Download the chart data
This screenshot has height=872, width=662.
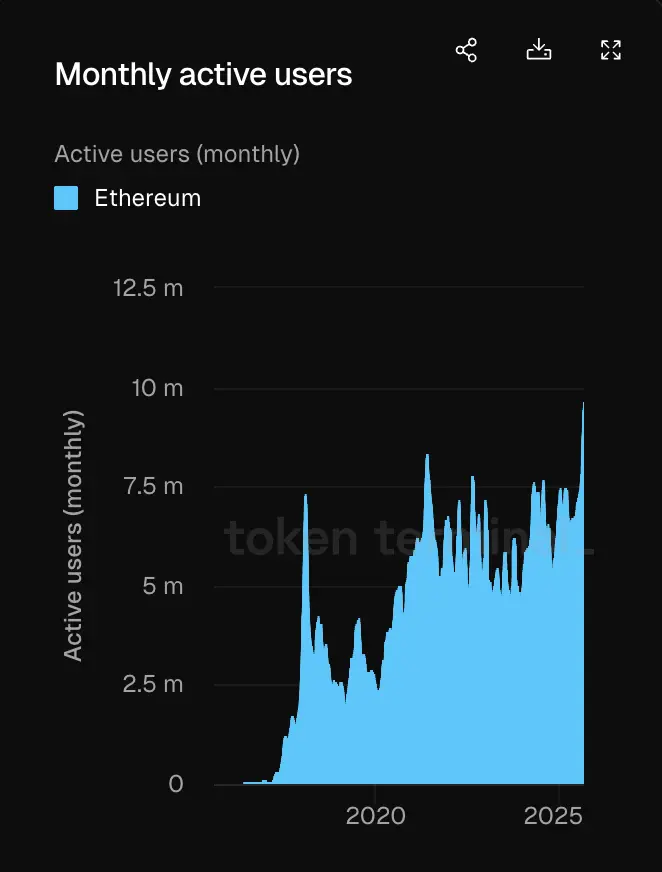pos(539,49)
